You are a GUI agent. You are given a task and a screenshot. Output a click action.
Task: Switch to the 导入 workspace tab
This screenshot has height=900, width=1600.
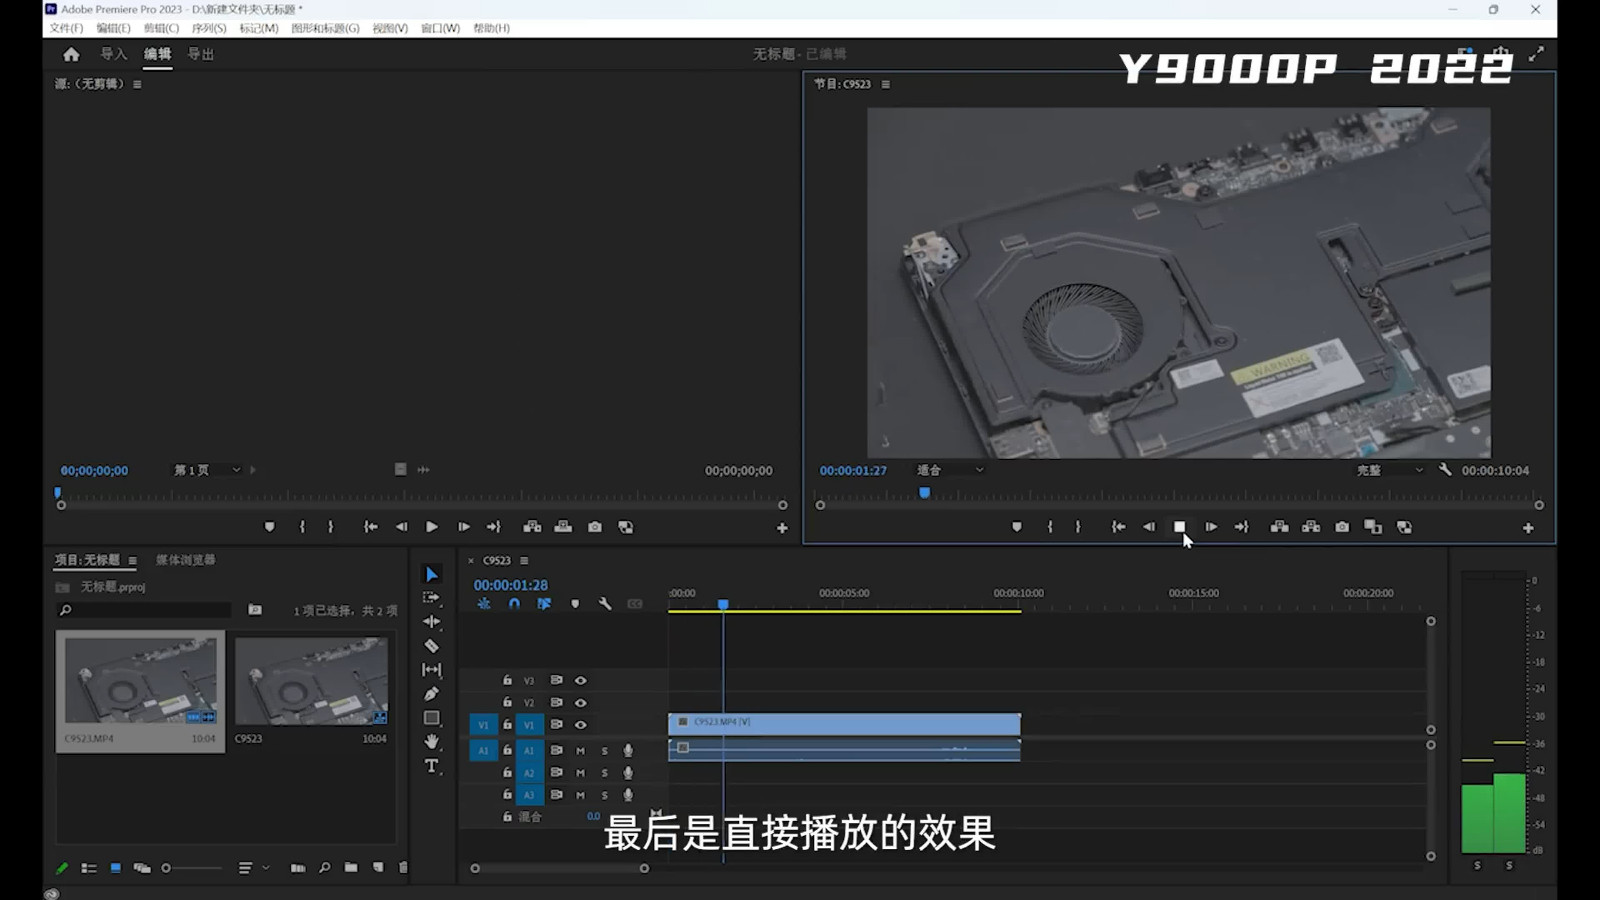(x=113, y=54)
